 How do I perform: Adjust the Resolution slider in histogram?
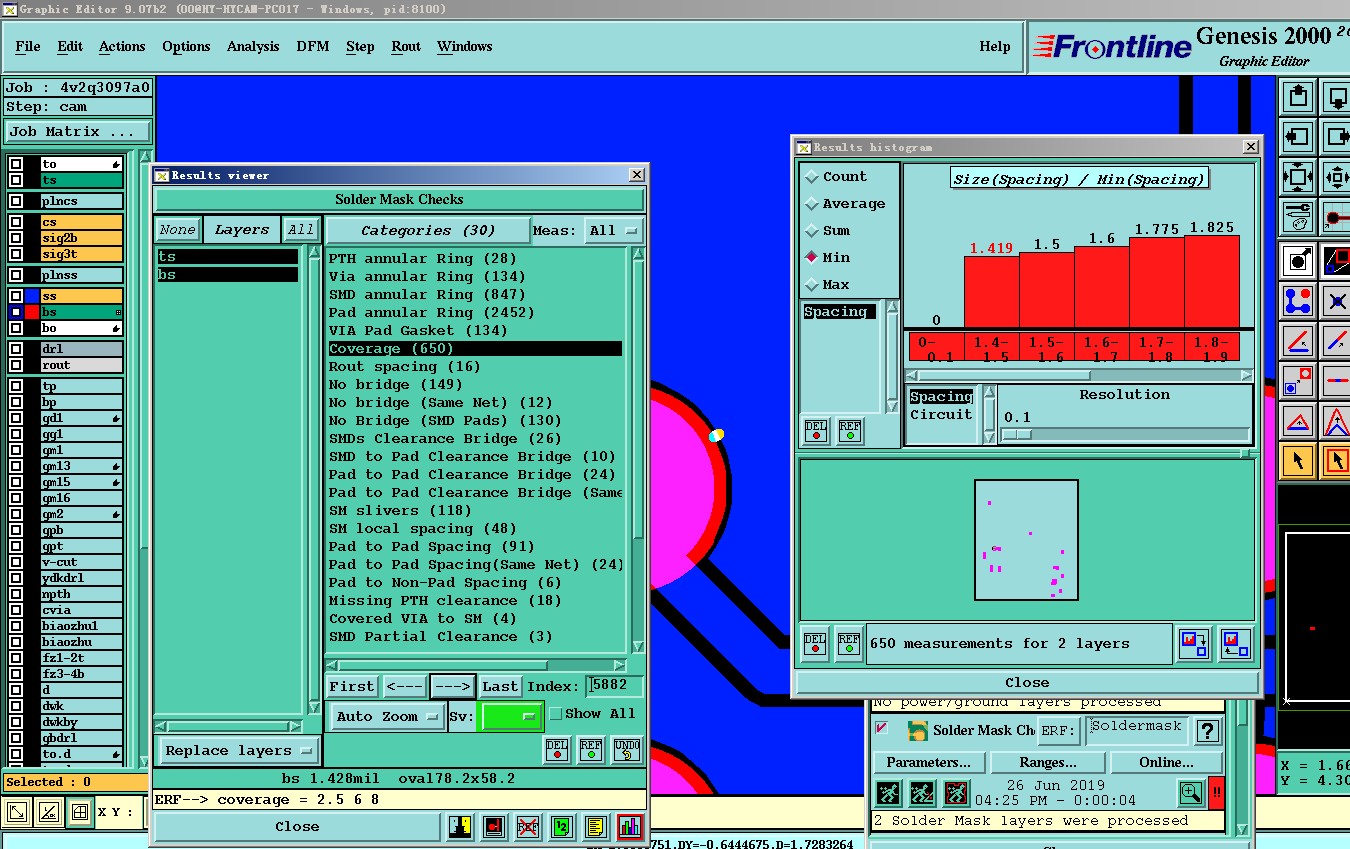(1017, 434)
